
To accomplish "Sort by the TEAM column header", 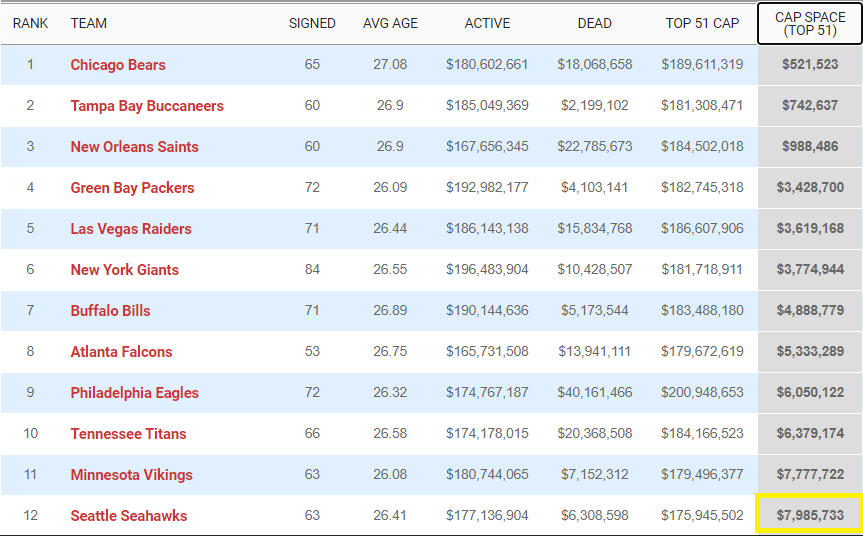I will pyautogui.click(x=89, y=23).
